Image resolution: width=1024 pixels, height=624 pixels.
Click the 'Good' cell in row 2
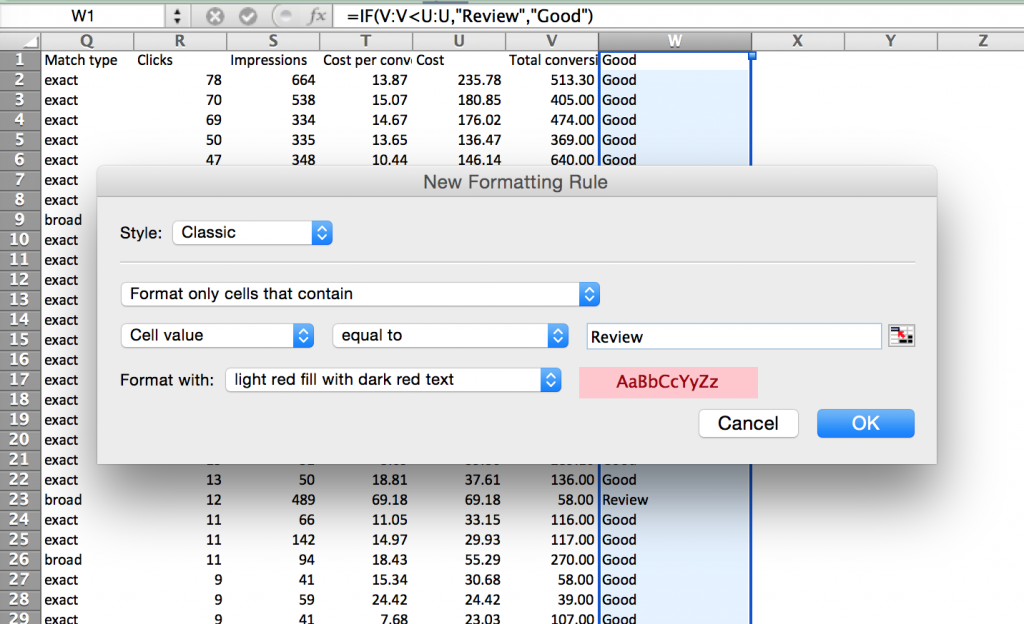(x=675, y=80)
